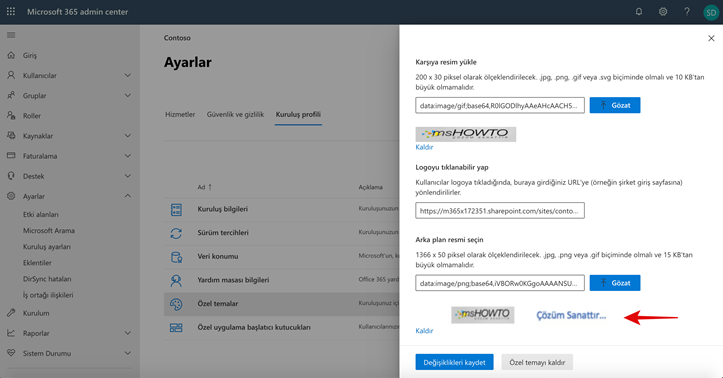Click Gözat next to the background image field
723x378 pixels.
(x=615, y=283)
